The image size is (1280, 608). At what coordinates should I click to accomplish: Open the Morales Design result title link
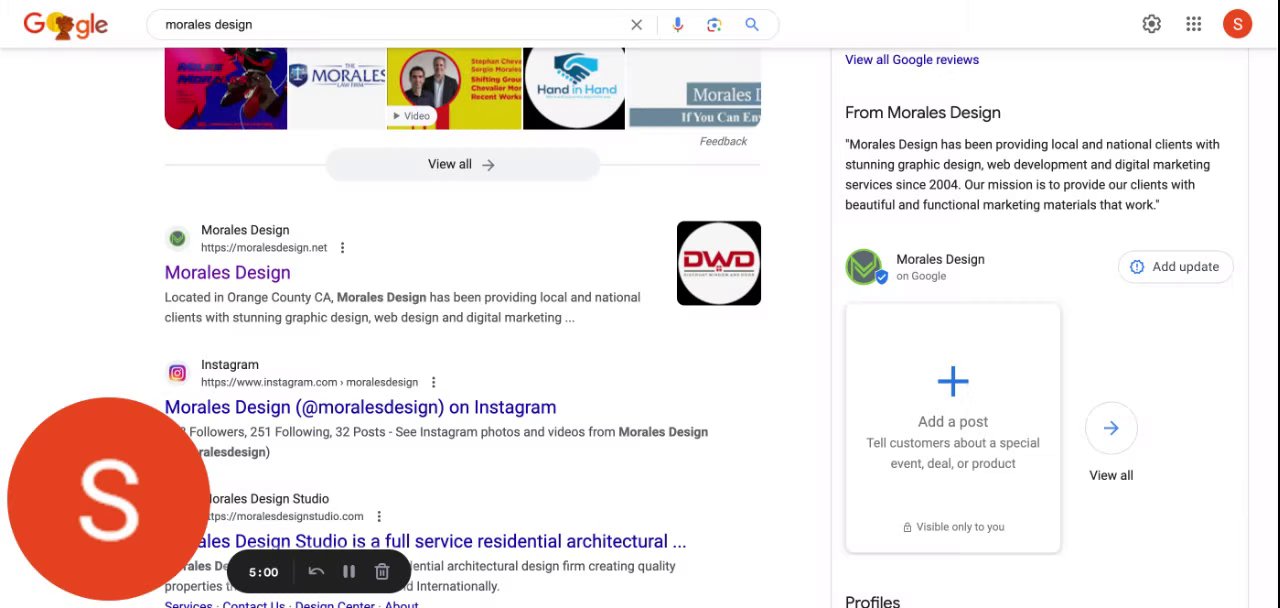pyautogui.click(x=228, y=273)
